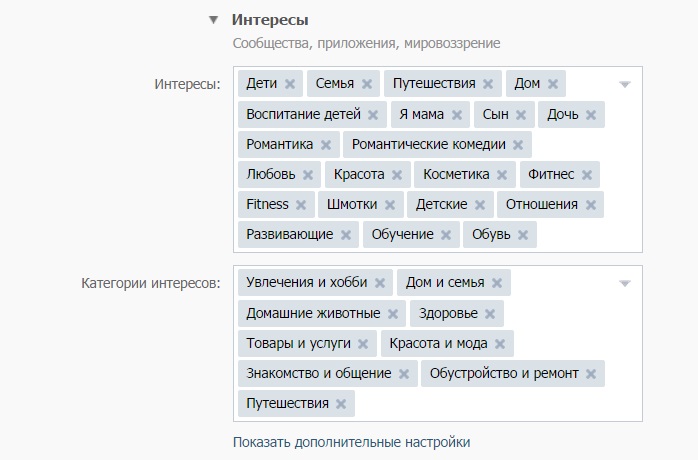Click Показать дополнительные настройки link
This screenshot has width=698, height=460.
pyautogui.click(x=351, y=441)
